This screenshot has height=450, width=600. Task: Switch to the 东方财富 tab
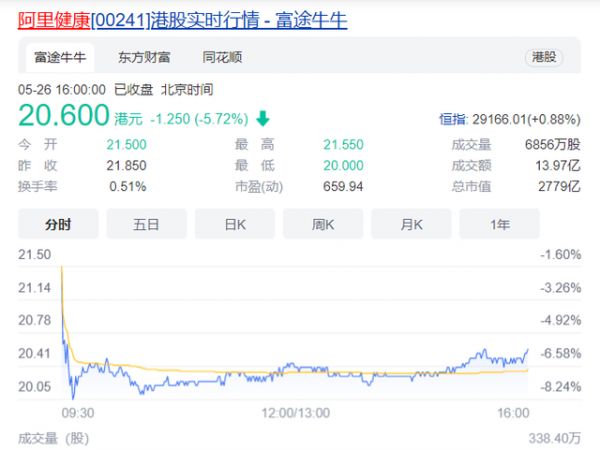[x=144, y=57]
